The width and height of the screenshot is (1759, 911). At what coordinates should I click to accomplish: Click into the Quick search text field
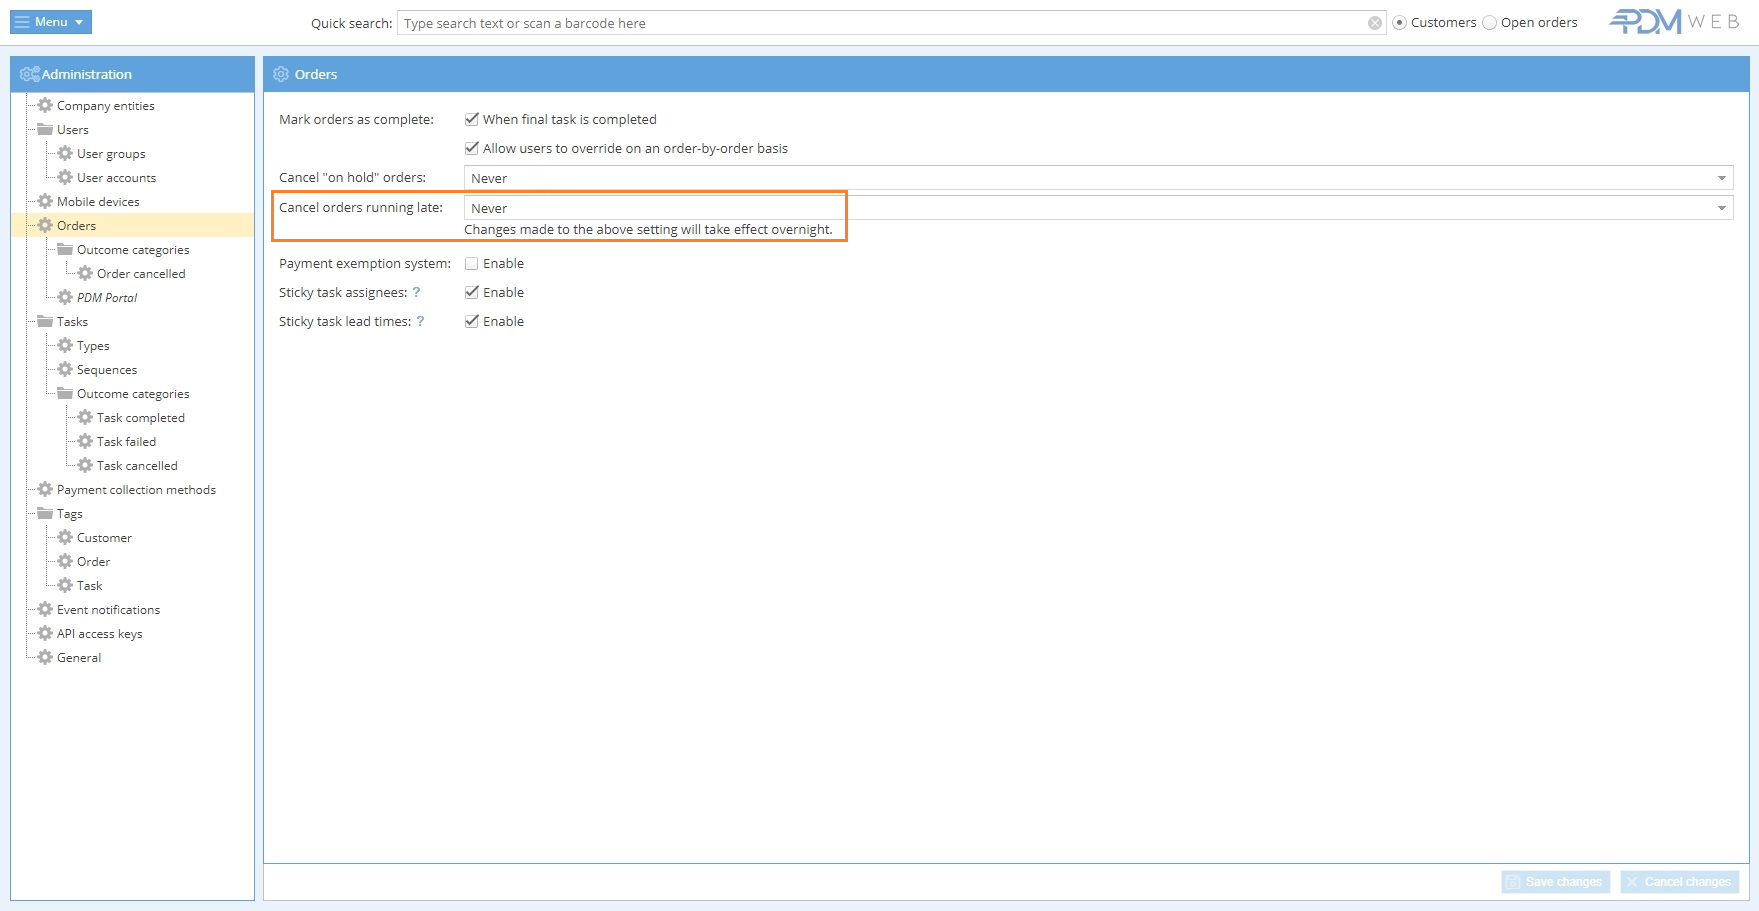[x=880, y=23]
